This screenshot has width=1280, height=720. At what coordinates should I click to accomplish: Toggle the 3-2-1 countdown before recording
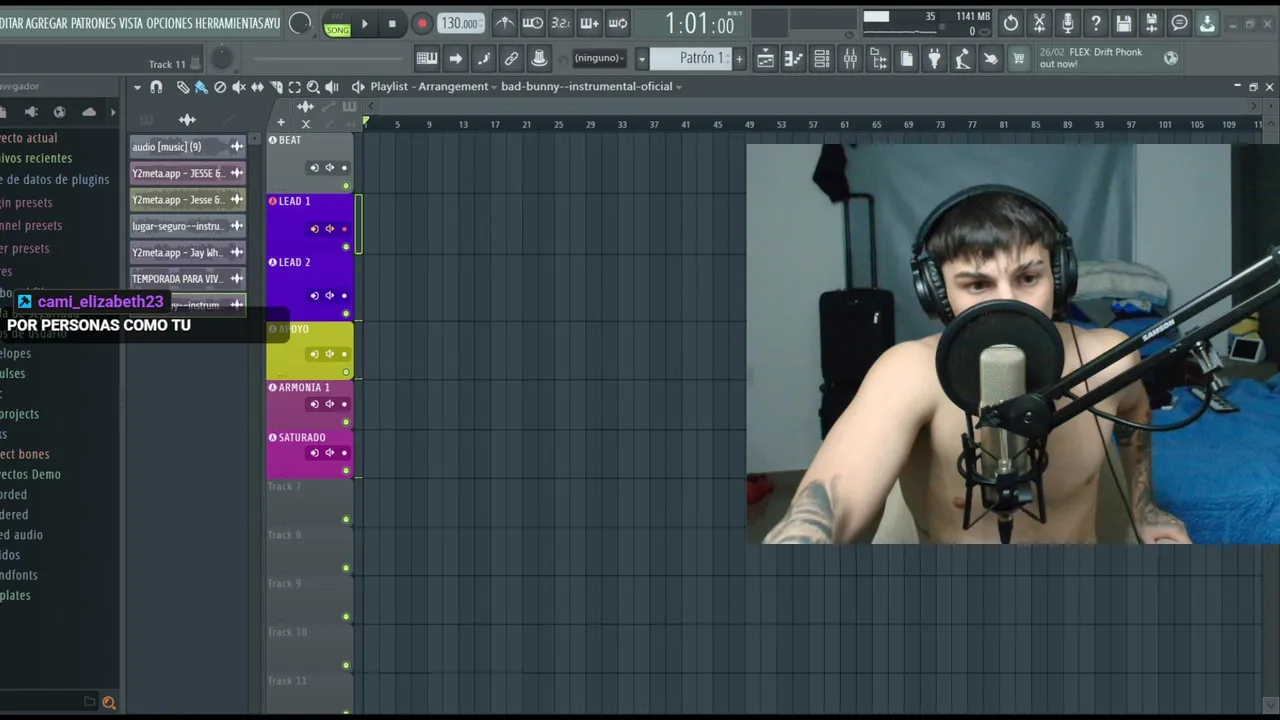coord(561,23)
